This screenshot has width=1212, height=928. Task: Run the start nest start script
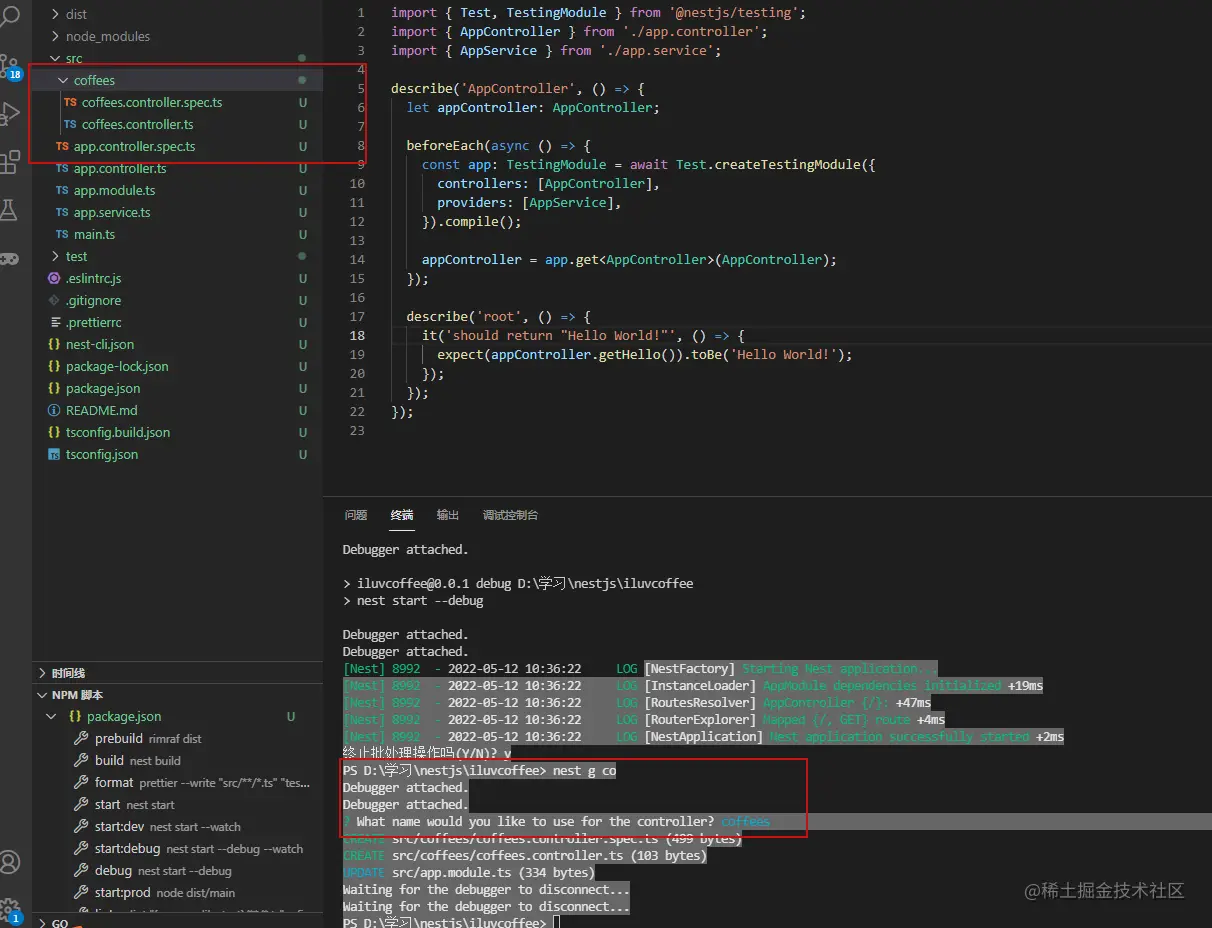pos(135,804)
